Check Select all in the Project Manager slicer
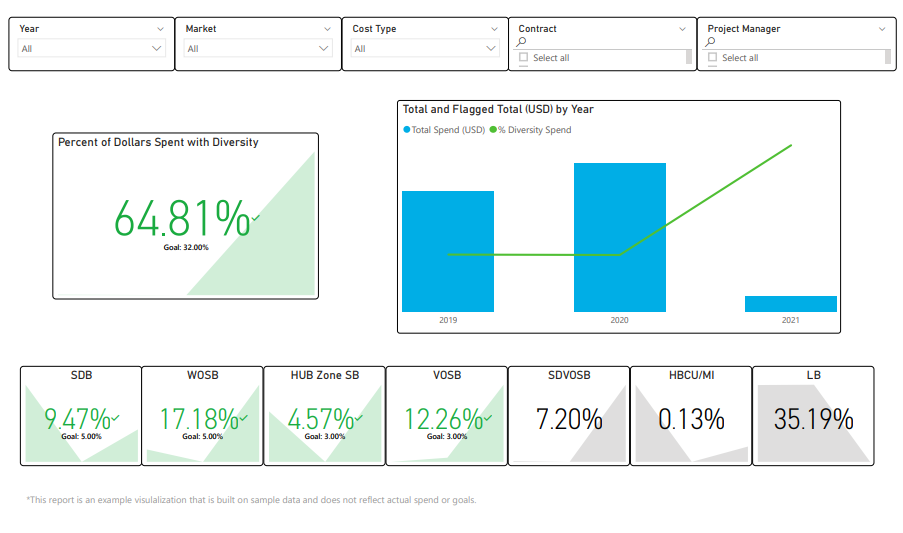Viewport: 903px width, 533px height. [713, 58]
